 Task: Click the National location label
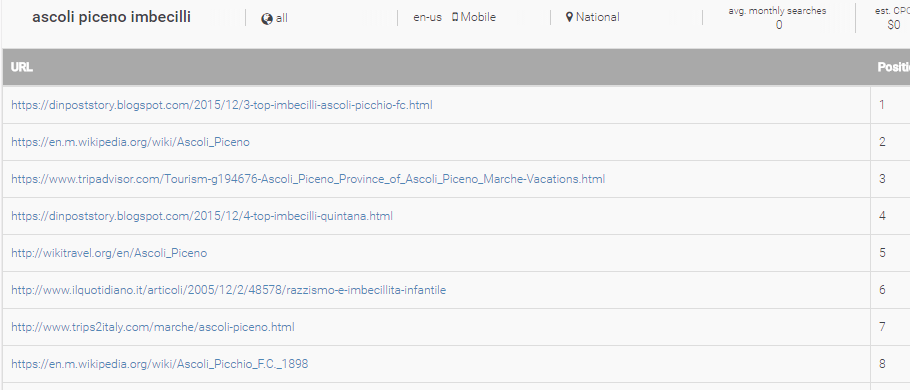click(598, 17)
